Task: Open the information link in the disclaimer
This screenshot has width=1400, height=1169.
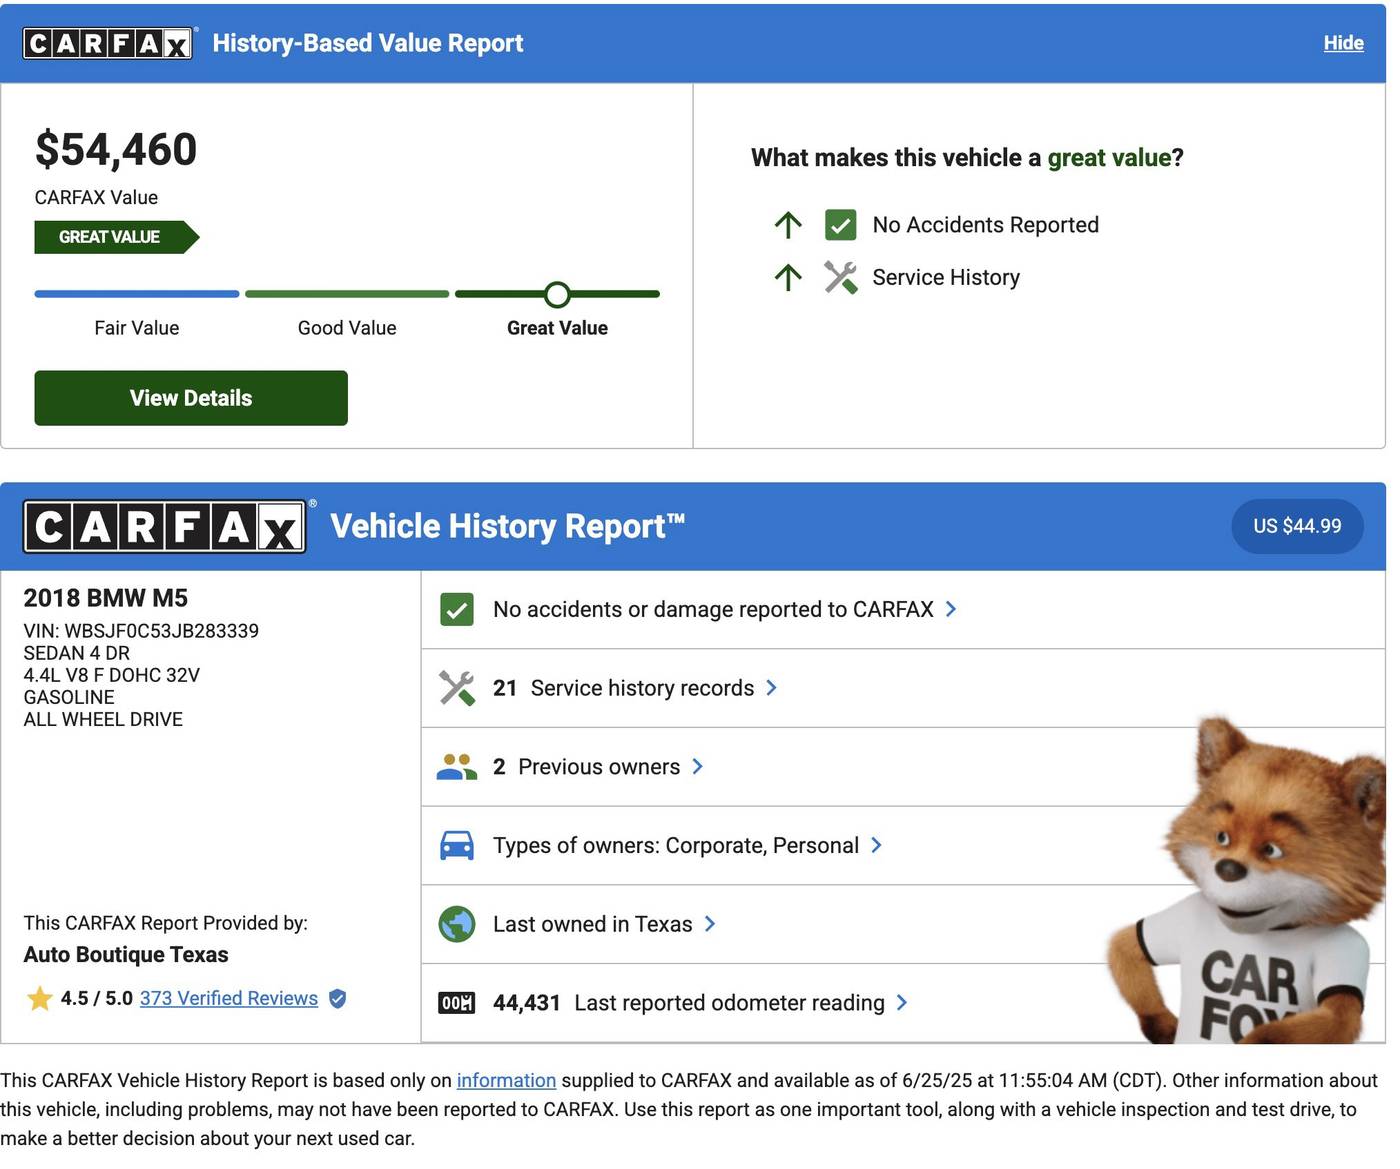Action: point(506,1081)
